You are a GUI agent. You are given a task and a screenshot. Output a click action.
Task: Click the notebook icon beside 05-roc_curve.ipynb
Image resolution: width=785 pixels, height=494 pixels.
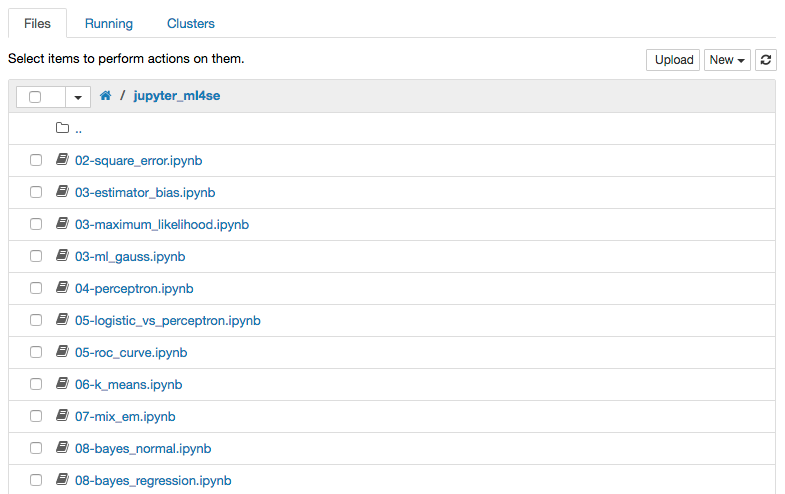(62, 352)
